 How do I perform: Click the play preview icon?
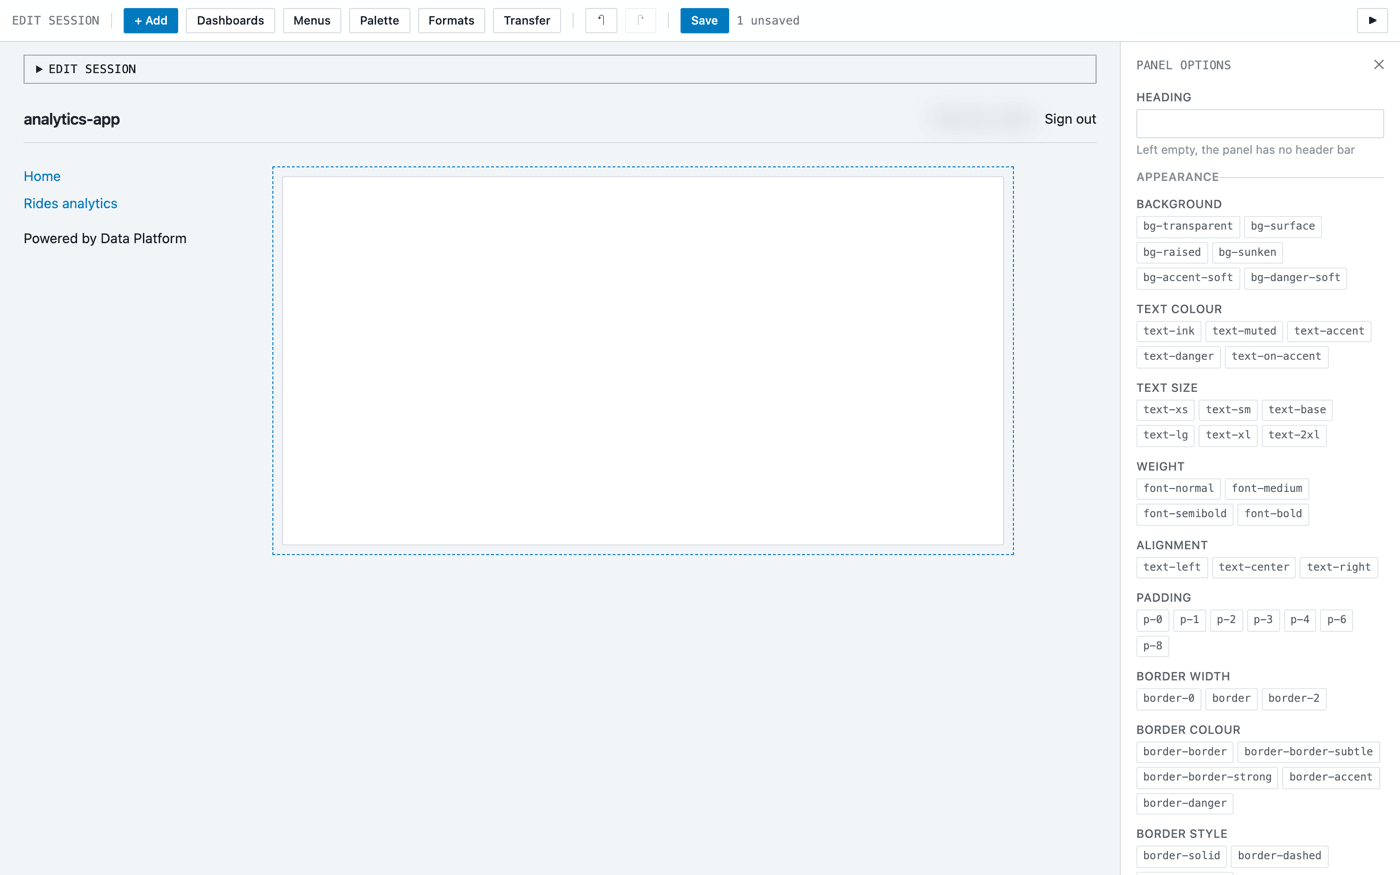pos(1372,20)
